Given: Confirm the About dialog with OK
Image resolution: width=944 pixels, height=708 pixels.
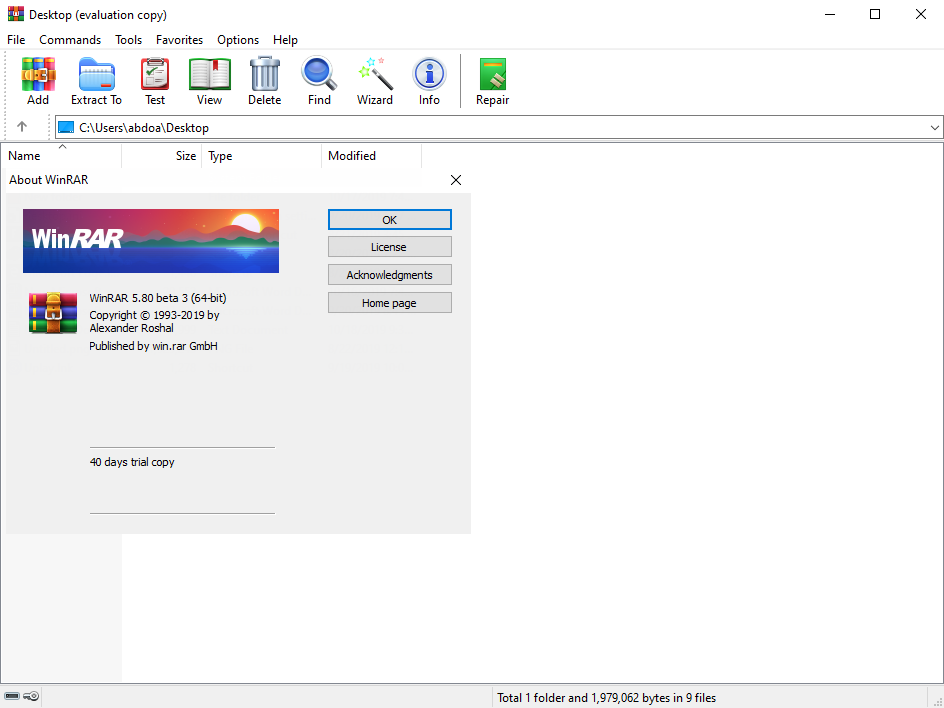Looking at the screenshot, I should pos(390,220).
